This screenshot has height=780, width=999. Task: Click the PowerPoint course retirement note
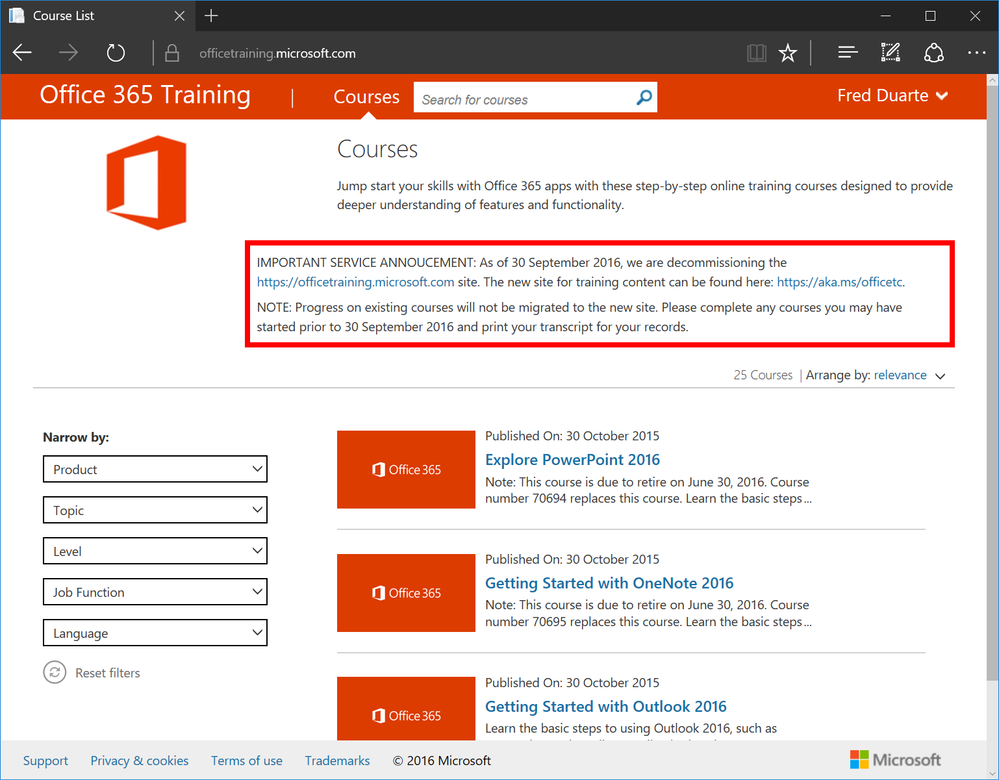(x=649, y=490)
